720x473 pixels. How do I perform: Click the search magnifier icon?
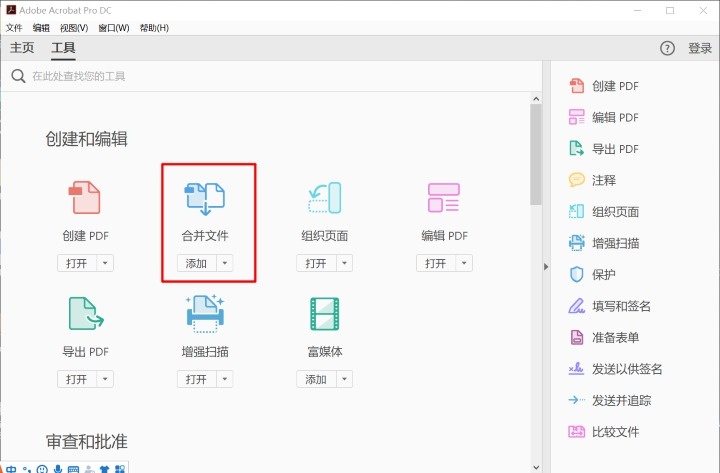click(18, 76)
